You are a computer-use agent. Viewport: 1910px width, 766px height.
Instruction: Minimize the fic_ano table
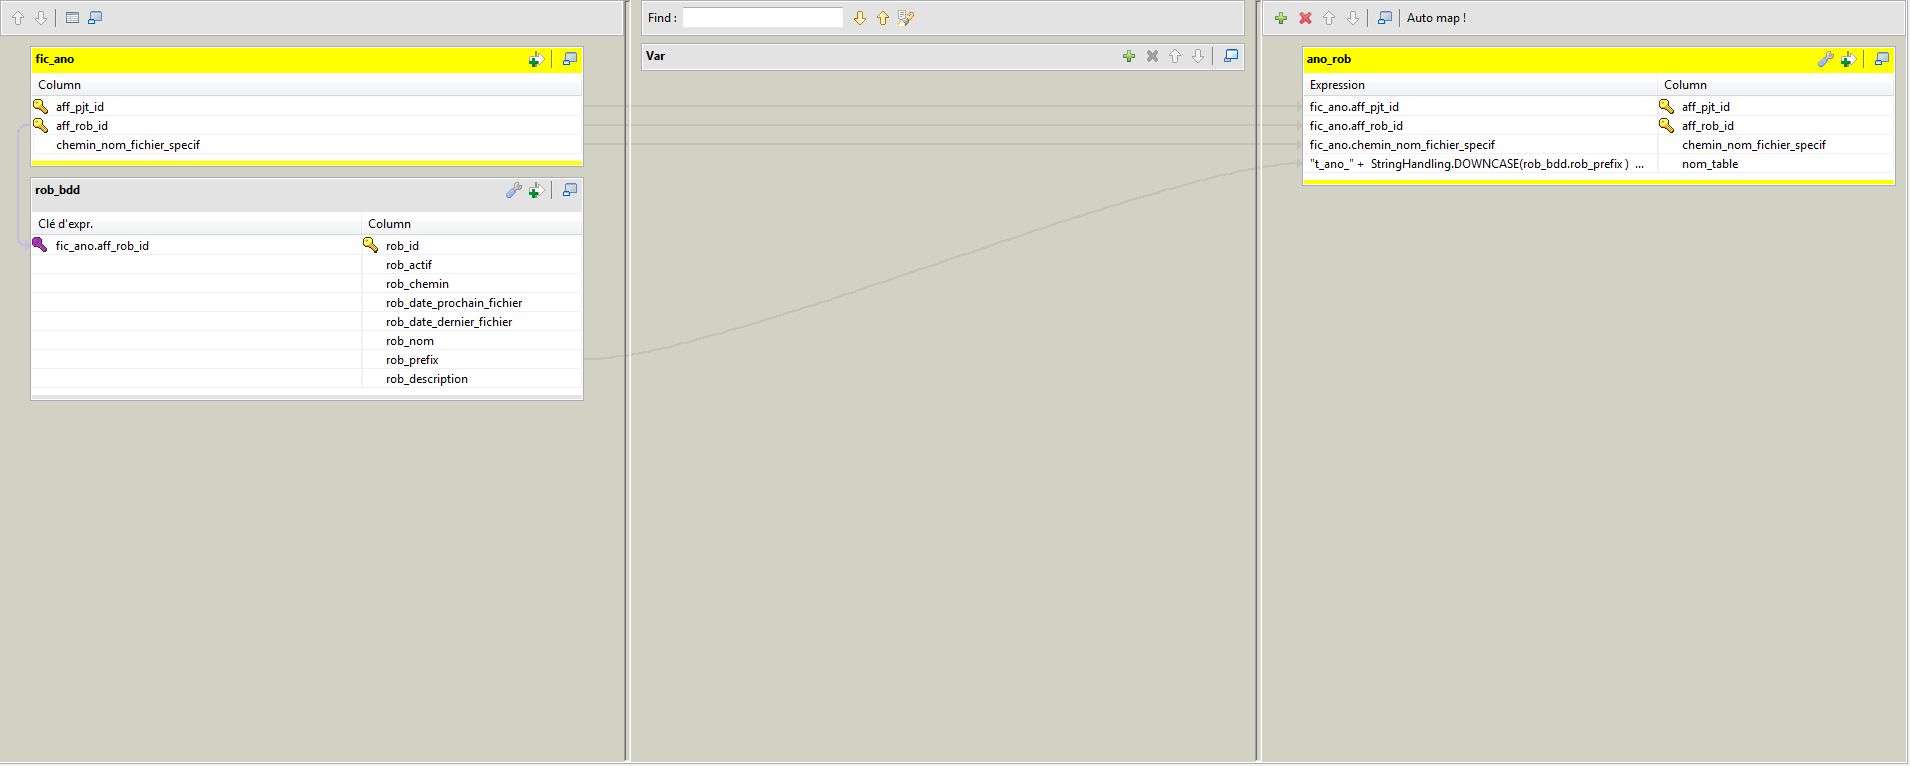pyautogui.click(x=570, y=60)
